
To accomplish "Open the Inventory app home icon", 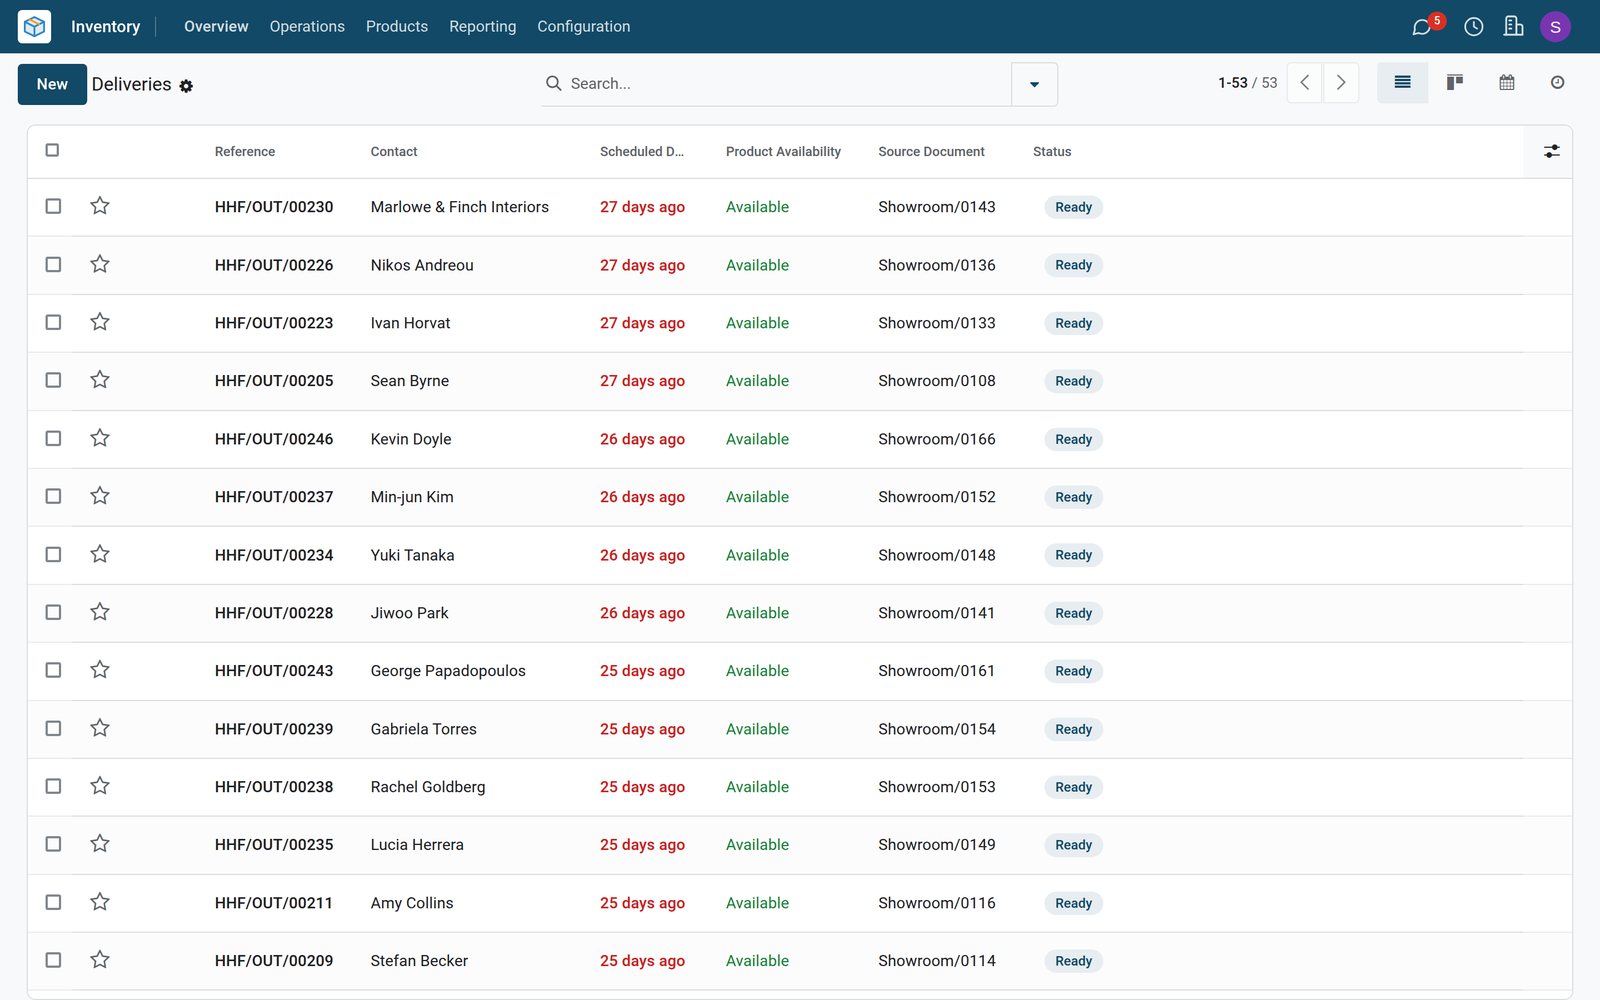I will click(34, 26).
